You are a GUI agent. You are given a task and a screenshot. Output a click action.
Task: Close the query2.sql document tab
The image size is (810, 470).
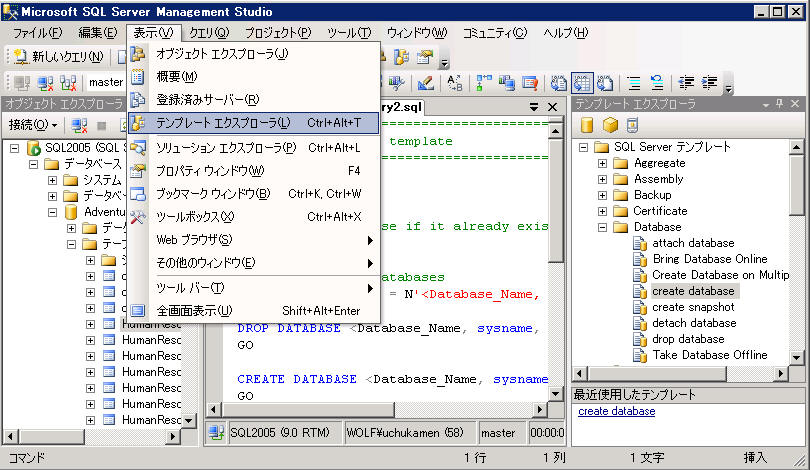[553, 107]
